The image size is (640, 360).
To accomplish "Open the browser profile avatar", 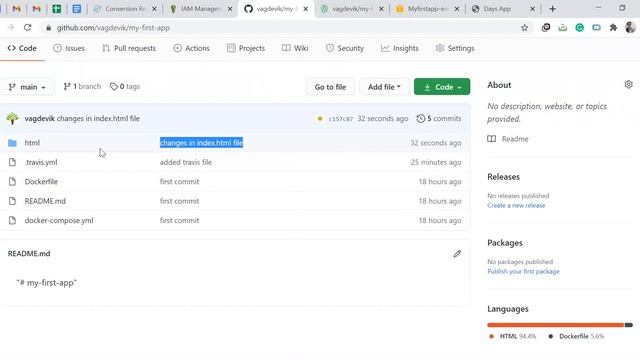I will pos(630,28).
